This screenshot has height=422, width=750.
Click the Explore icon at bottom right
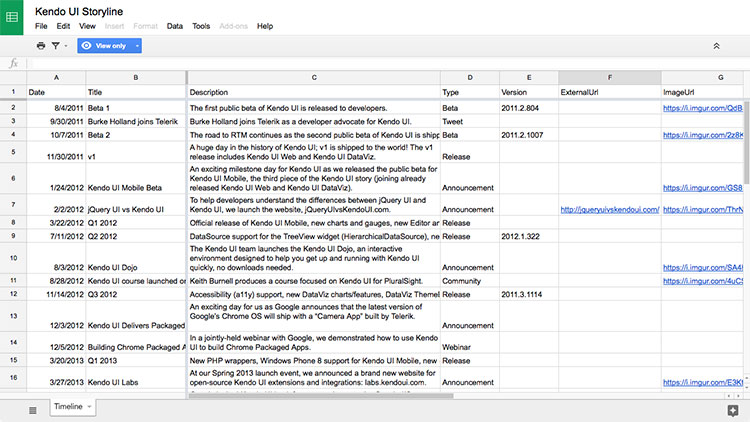tap(732, 410)
